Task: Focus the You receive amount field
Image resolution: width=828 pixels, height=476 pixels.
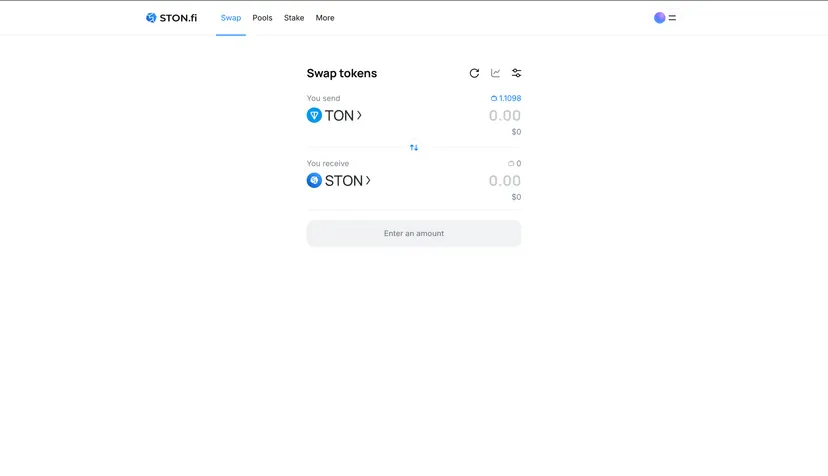Action: (505, 181)
